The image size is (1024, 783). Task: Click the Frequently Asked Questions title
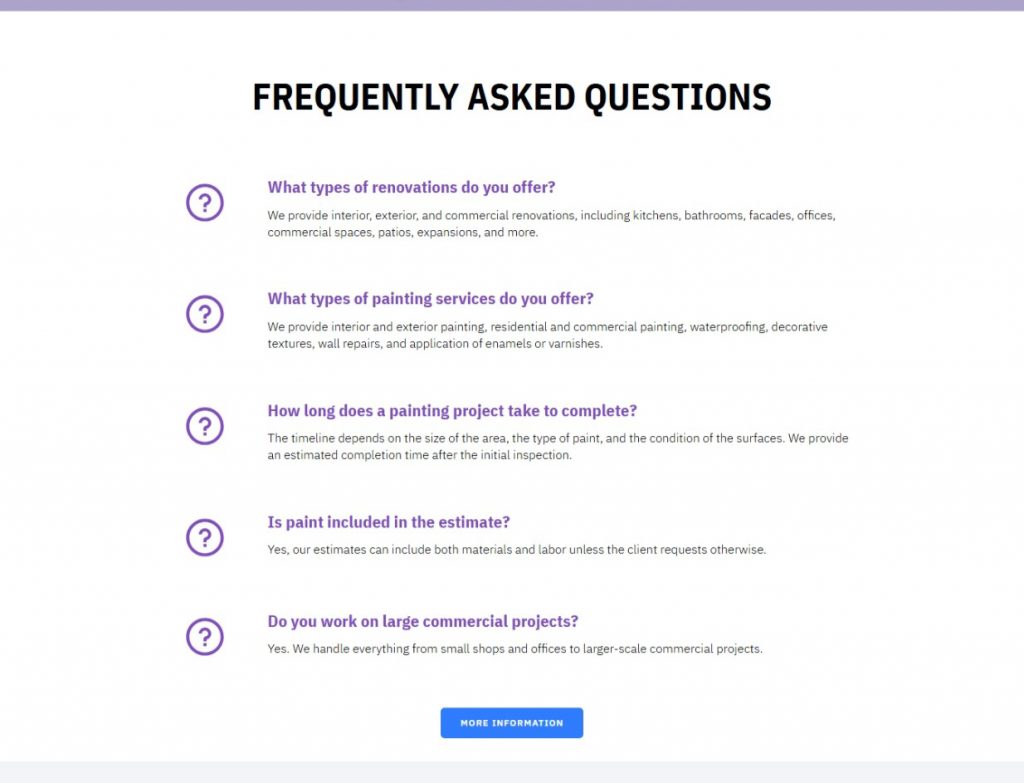coord(511,97)
